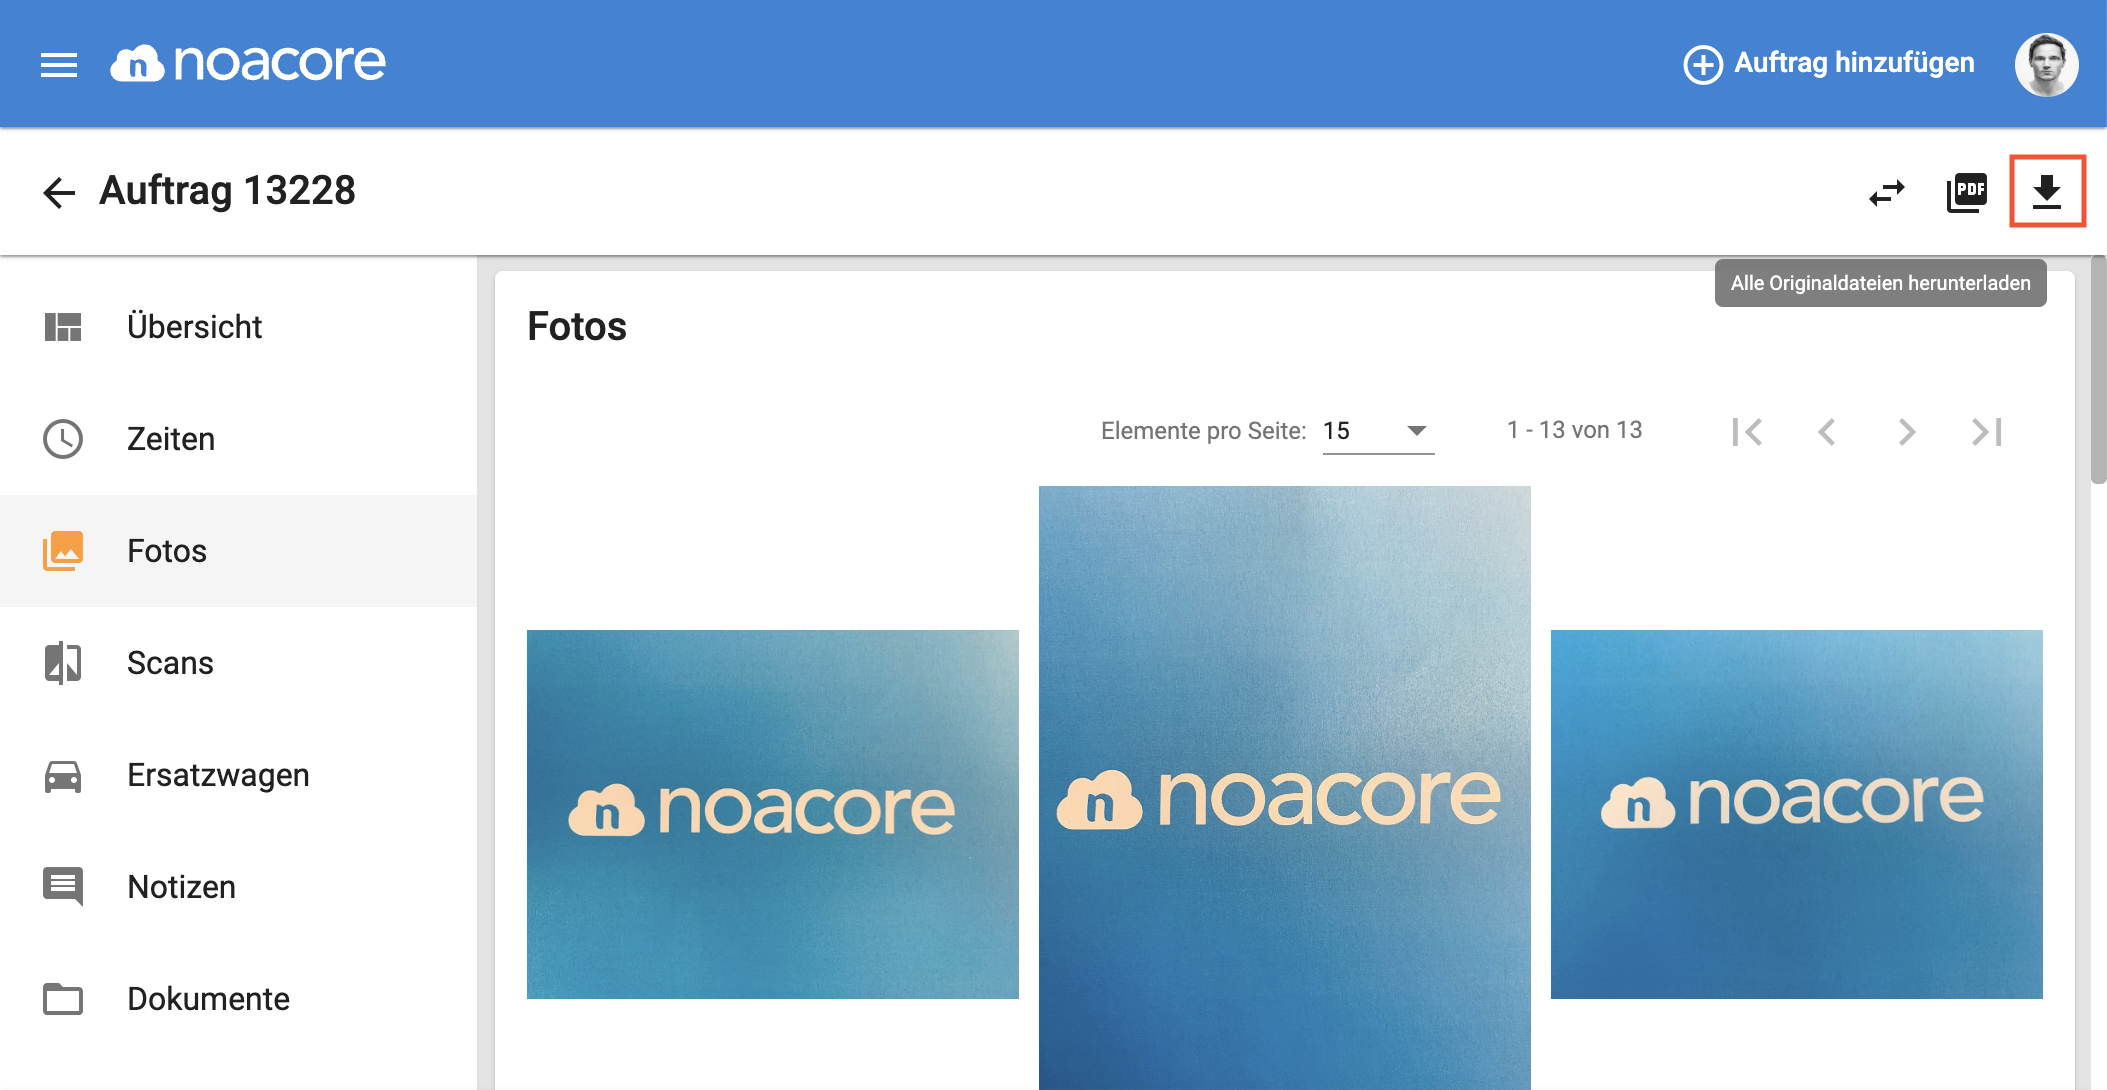Open the tall middle noacore photo

1285,788
